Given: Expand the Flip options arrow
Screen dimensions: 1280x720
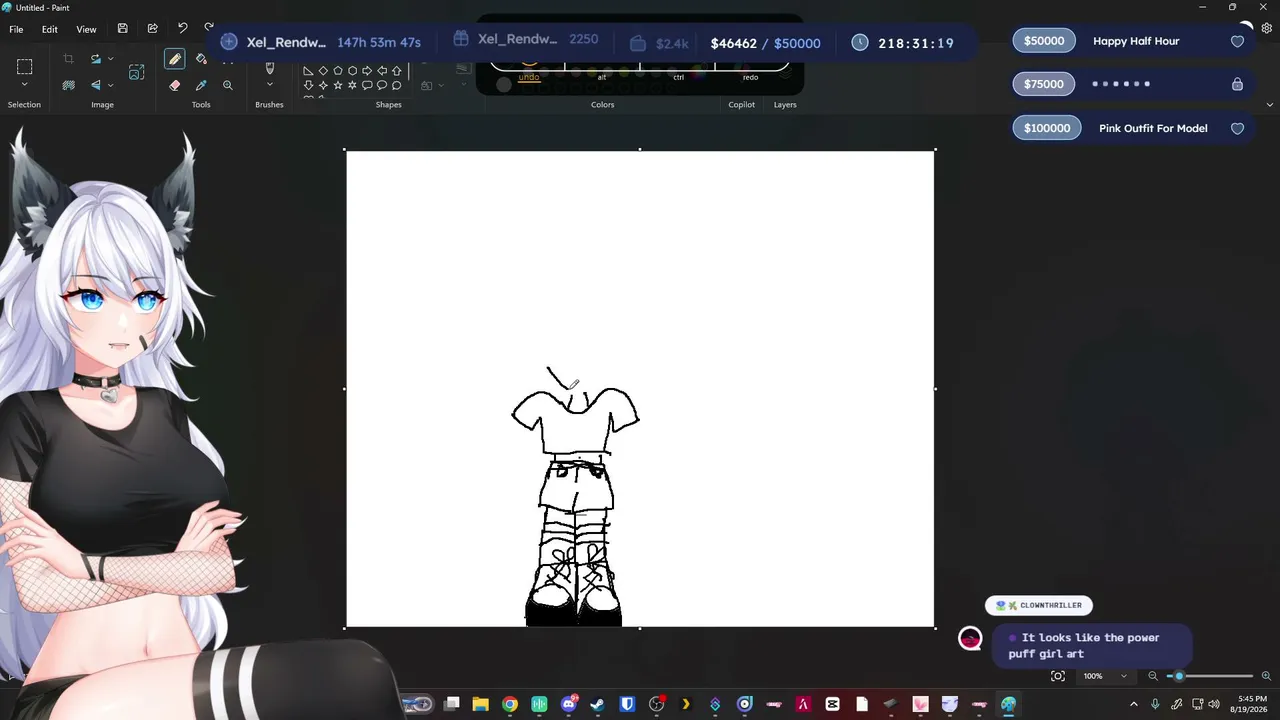Looking at the screenshot, I should (110, 85).
